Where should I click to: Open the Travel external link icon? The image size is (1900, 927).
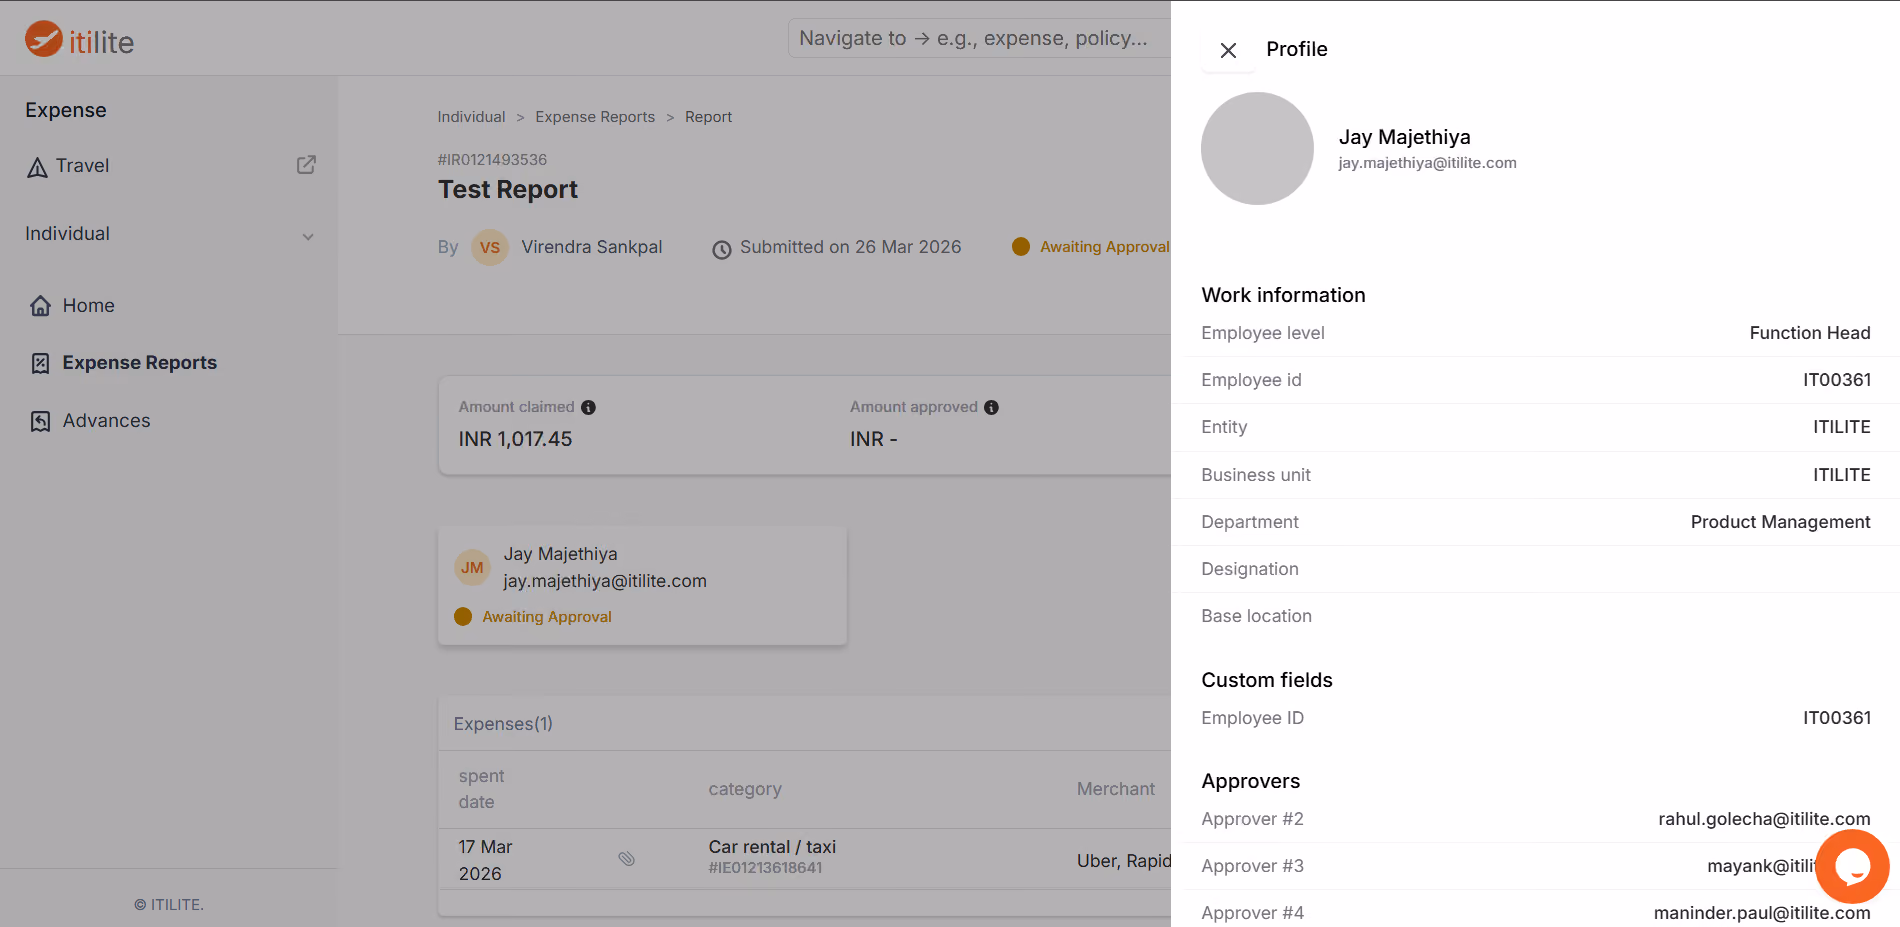[x=306, y=165]
